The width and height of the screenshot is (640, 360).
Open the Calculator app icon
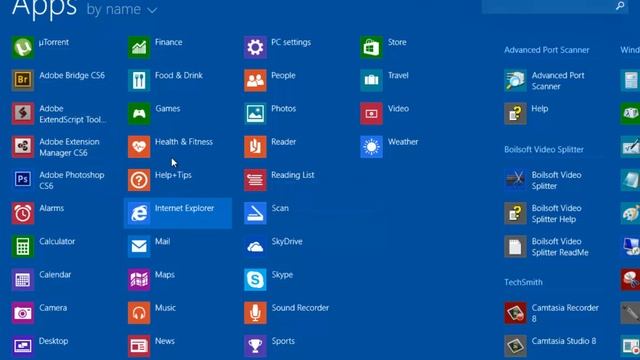22,246
